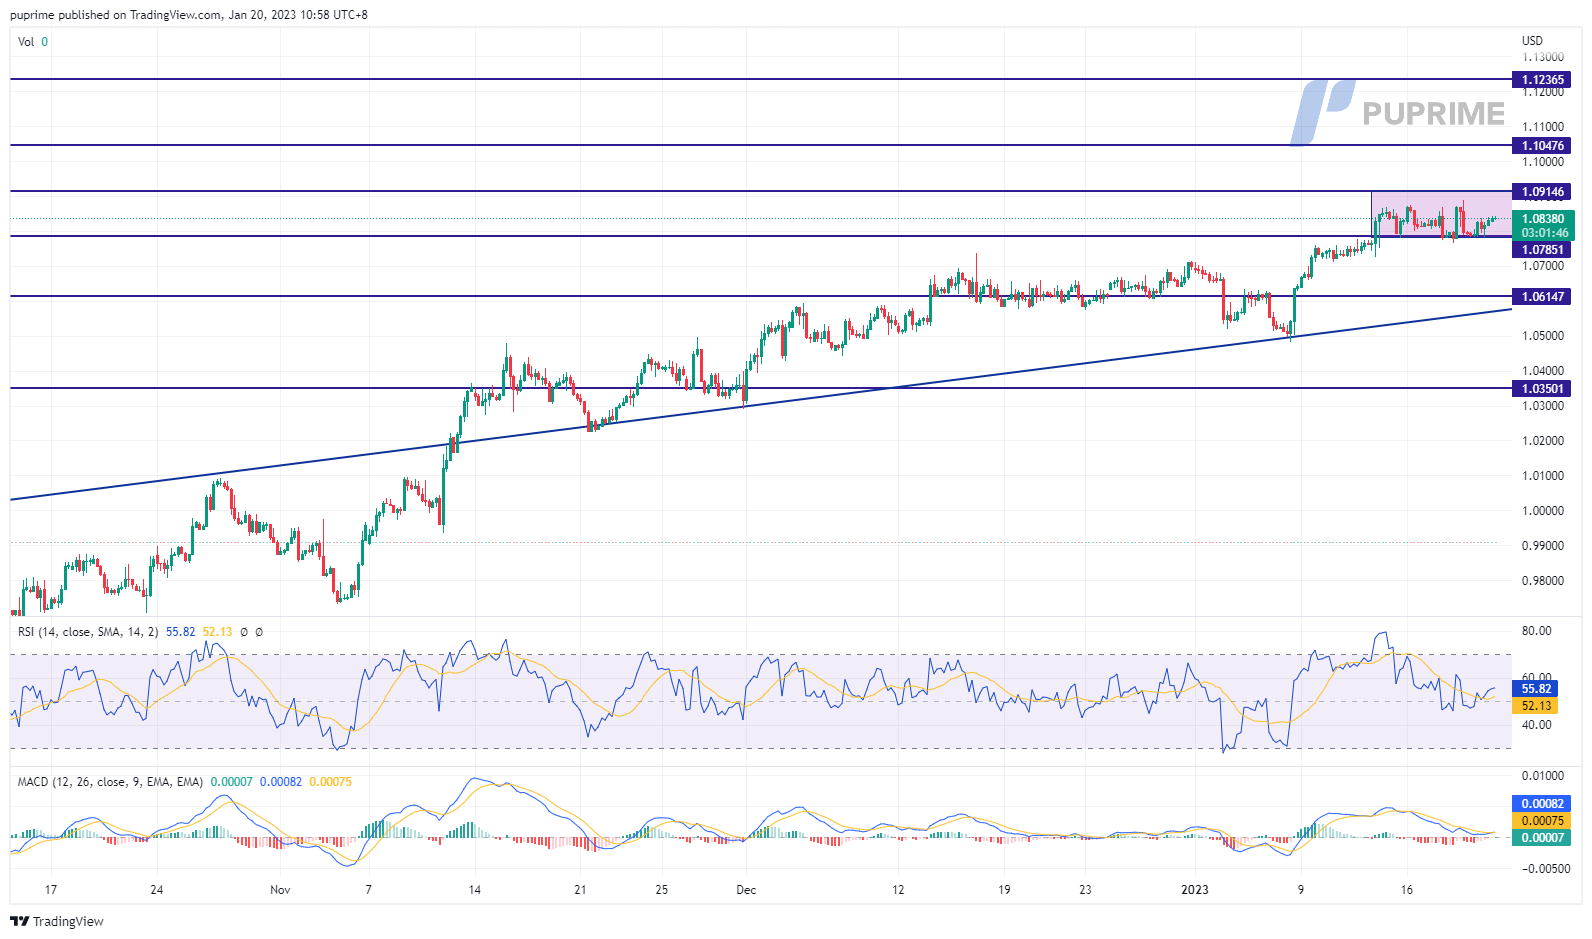Screen dimensions: 1592x939
Task: Click the Vol indicator label
Action: pos(26,42)
